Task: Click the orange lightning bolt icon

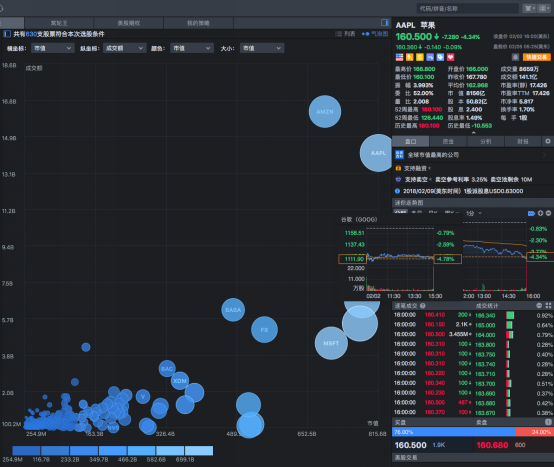Action: coord(409,57)
